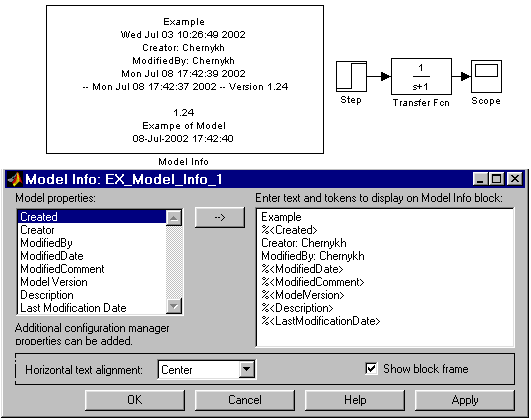Image resolution: width=531 pixels, height=420 pixels.
Task: Click the properties list scrollbar track
Action: coord(174,262)
